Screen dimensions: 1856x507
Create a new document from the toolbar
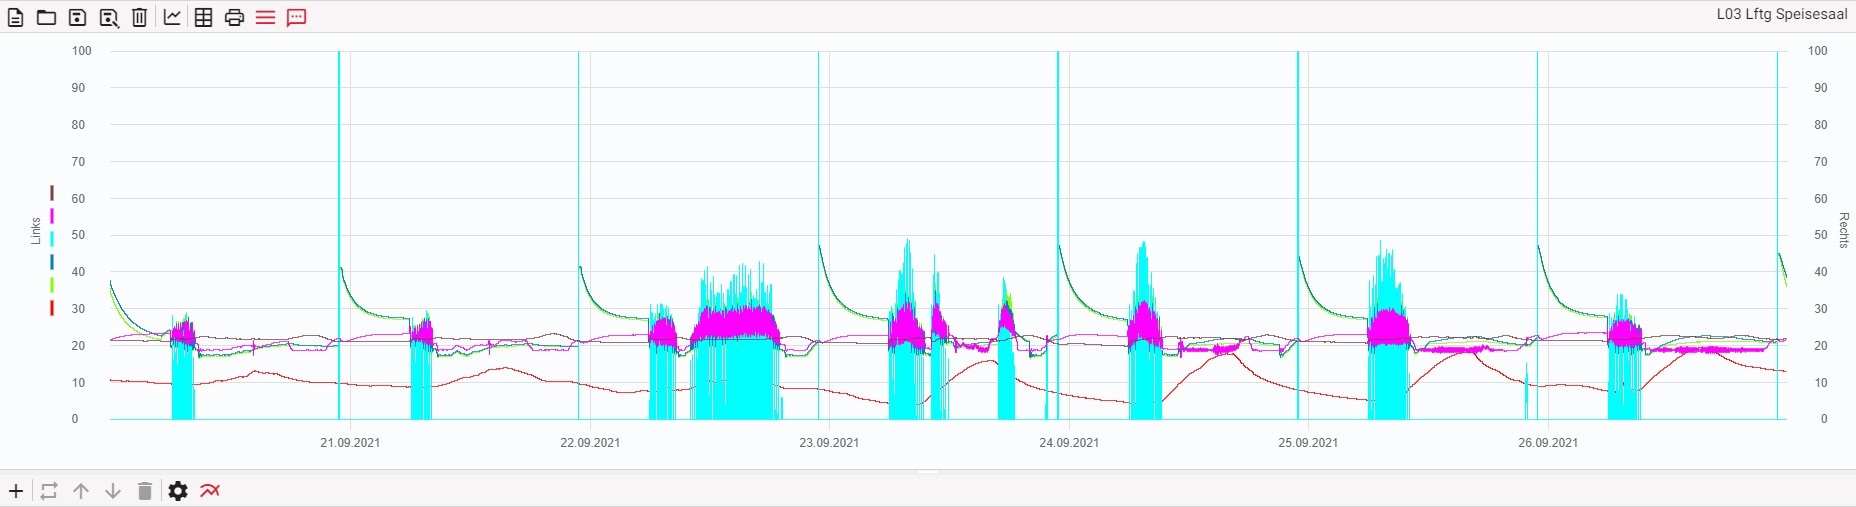point(16,17)
